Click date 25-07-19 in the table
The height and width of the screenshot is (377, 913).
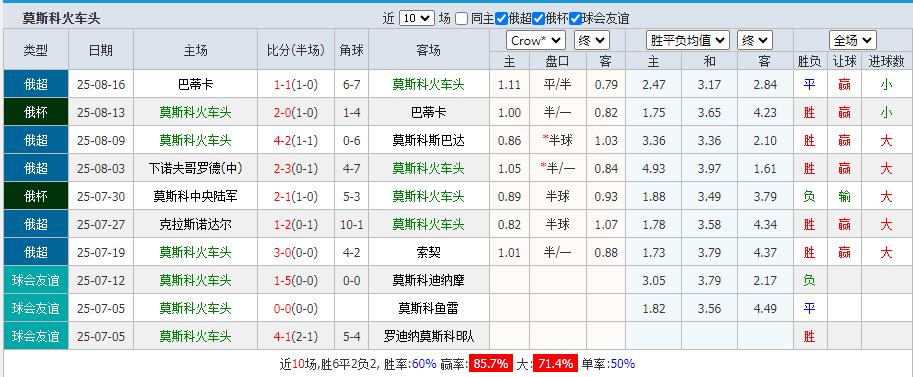(x=101, y=252)
